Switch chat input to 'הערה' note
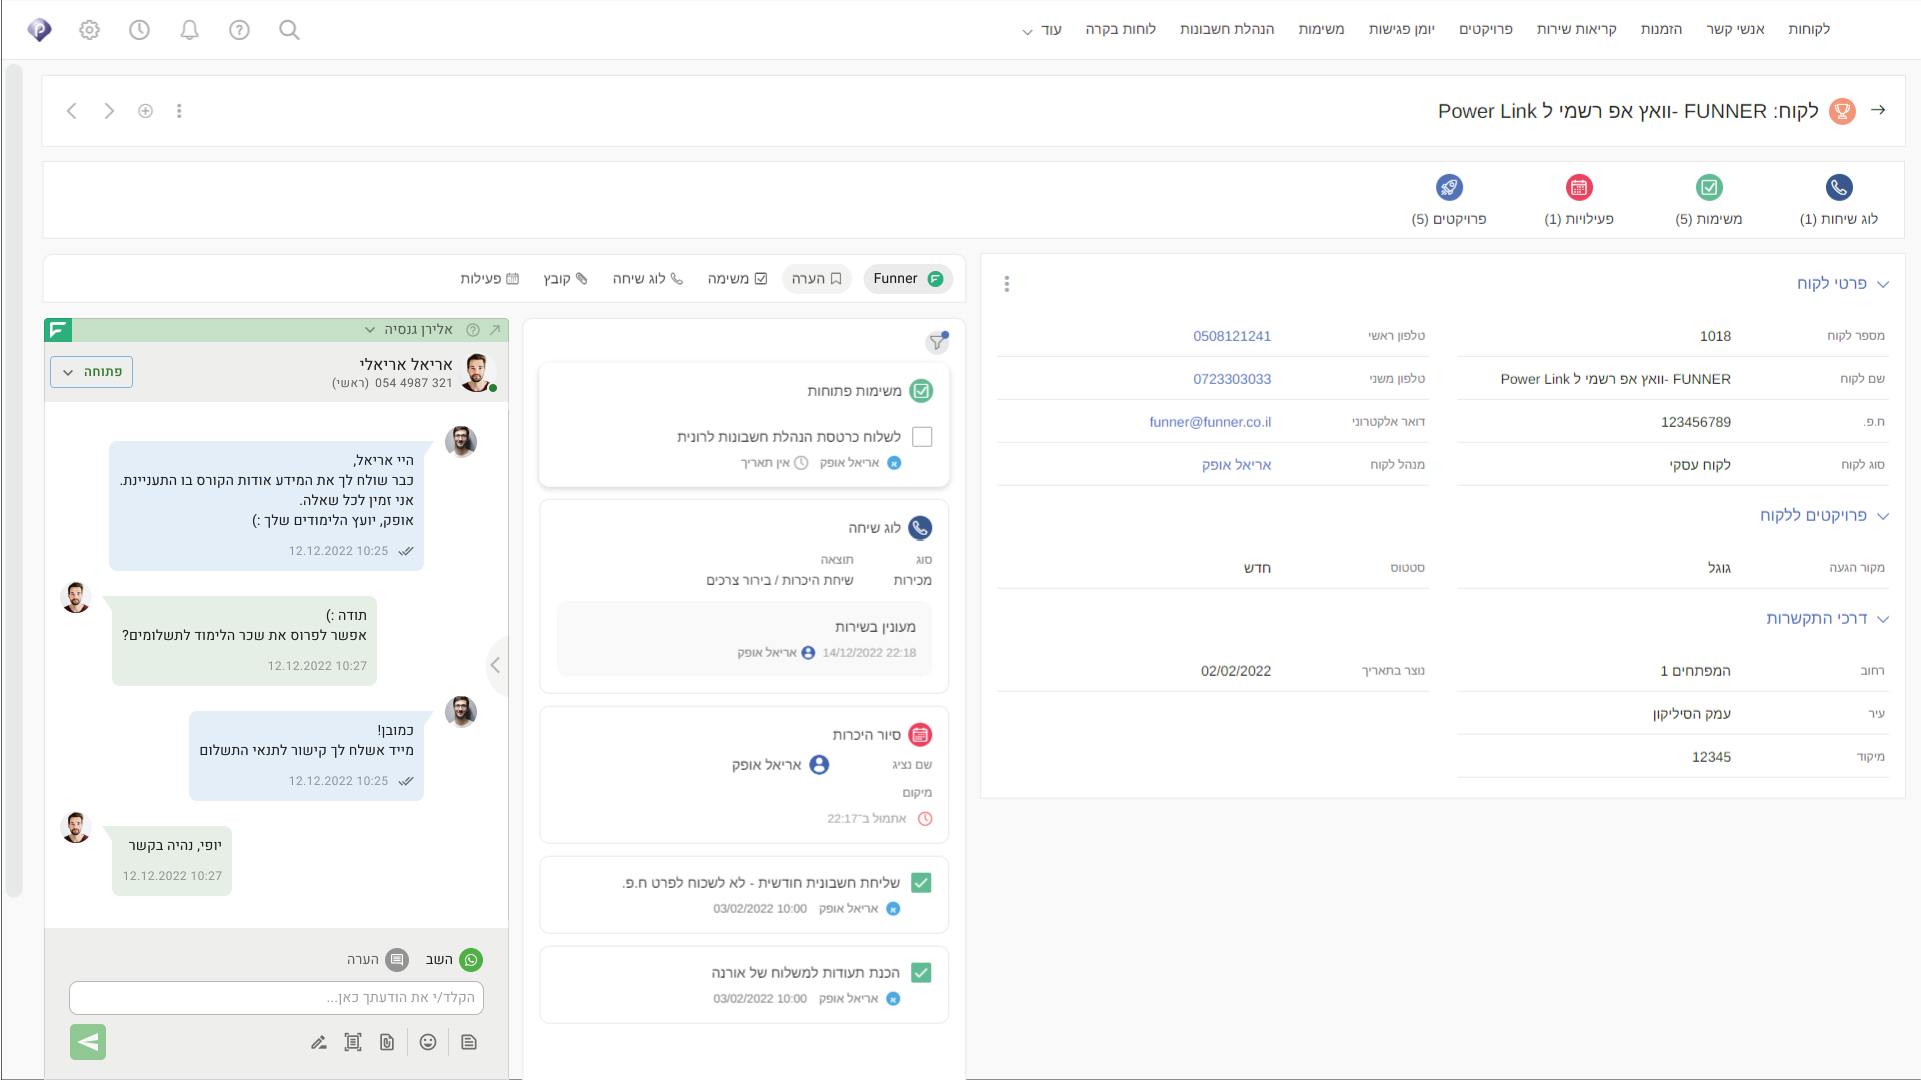The width and height of the screenshot is (1921, 1081). coord(377,960)
